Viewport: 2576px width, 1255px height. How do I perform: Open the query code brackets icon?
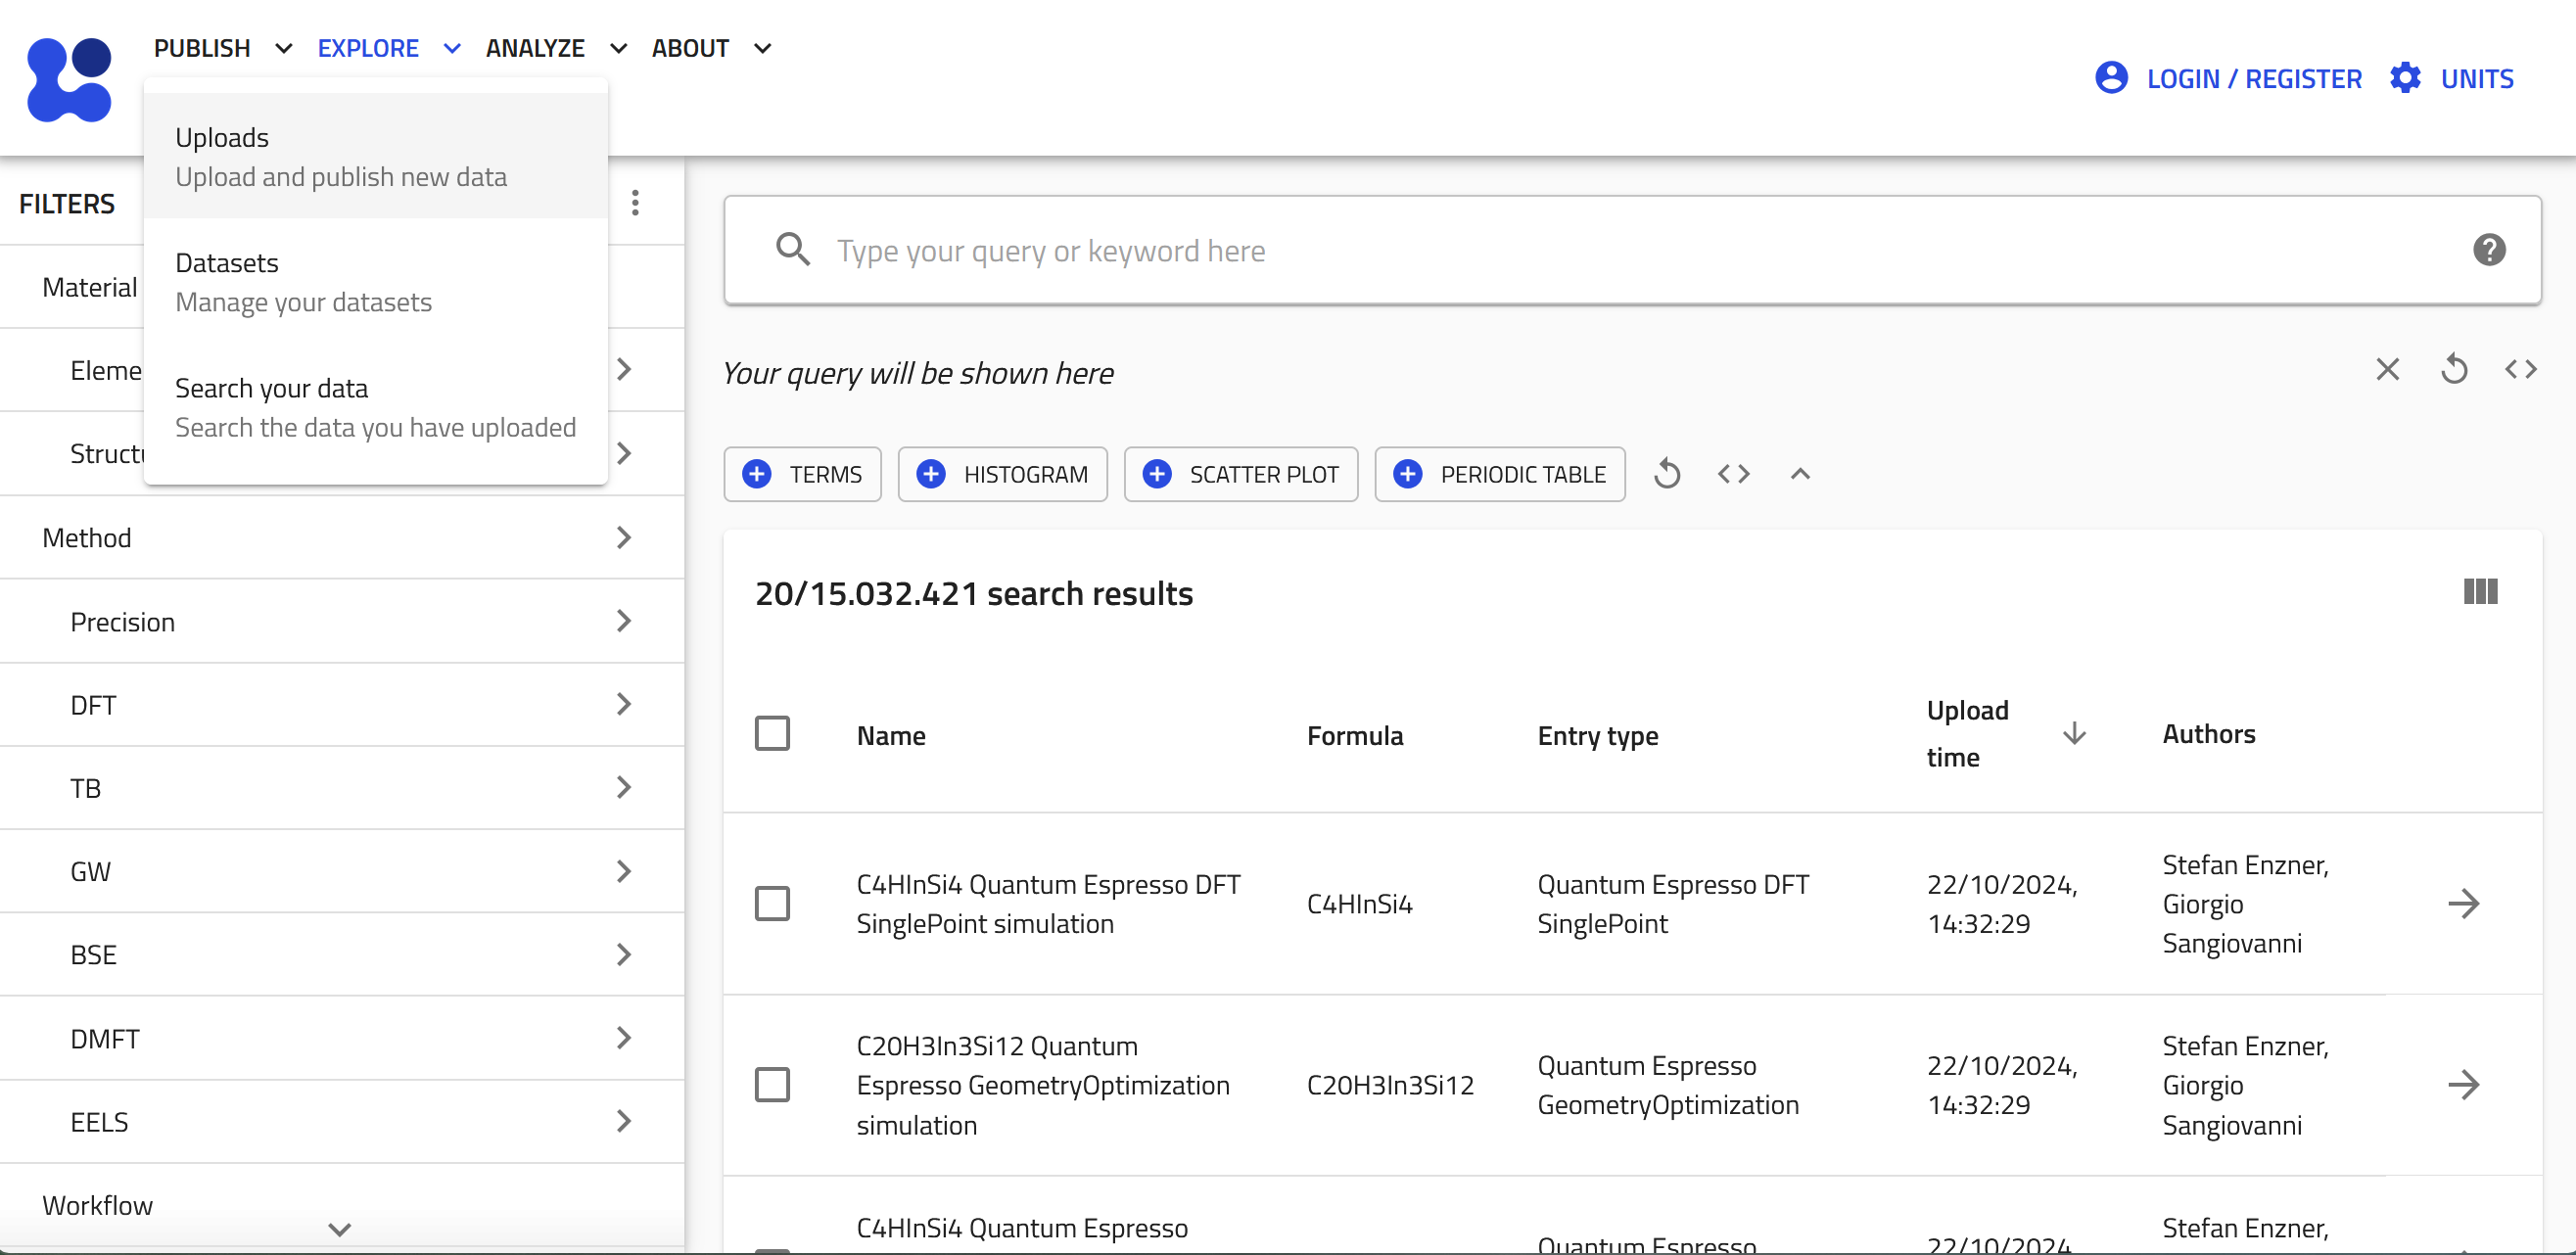[x=2520, y=370]
